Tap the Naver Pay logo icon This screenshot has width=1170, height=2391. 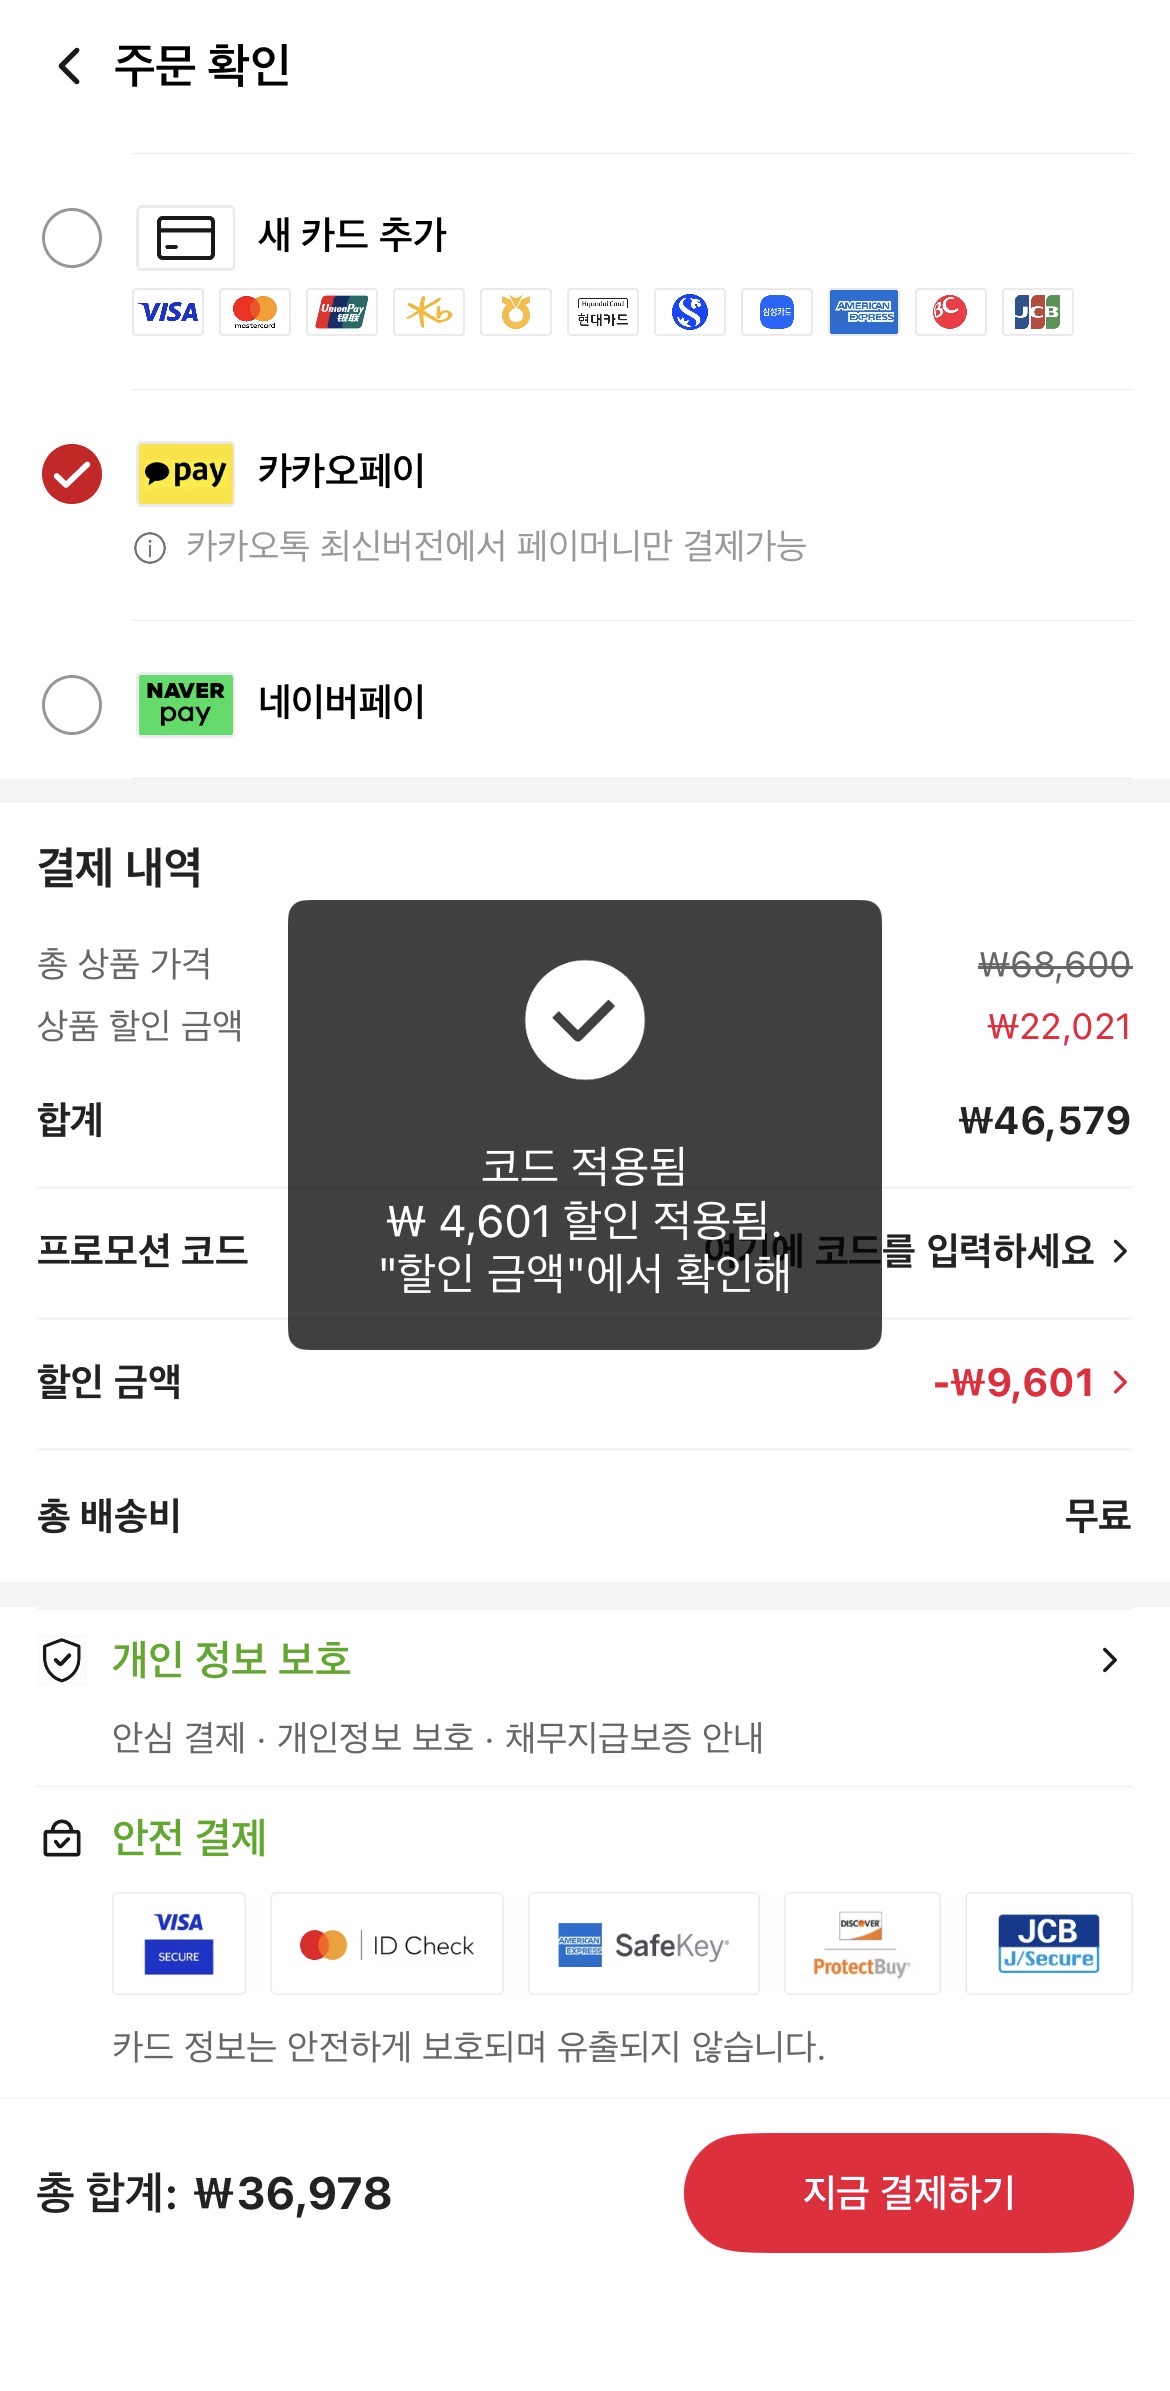[185, 704]
